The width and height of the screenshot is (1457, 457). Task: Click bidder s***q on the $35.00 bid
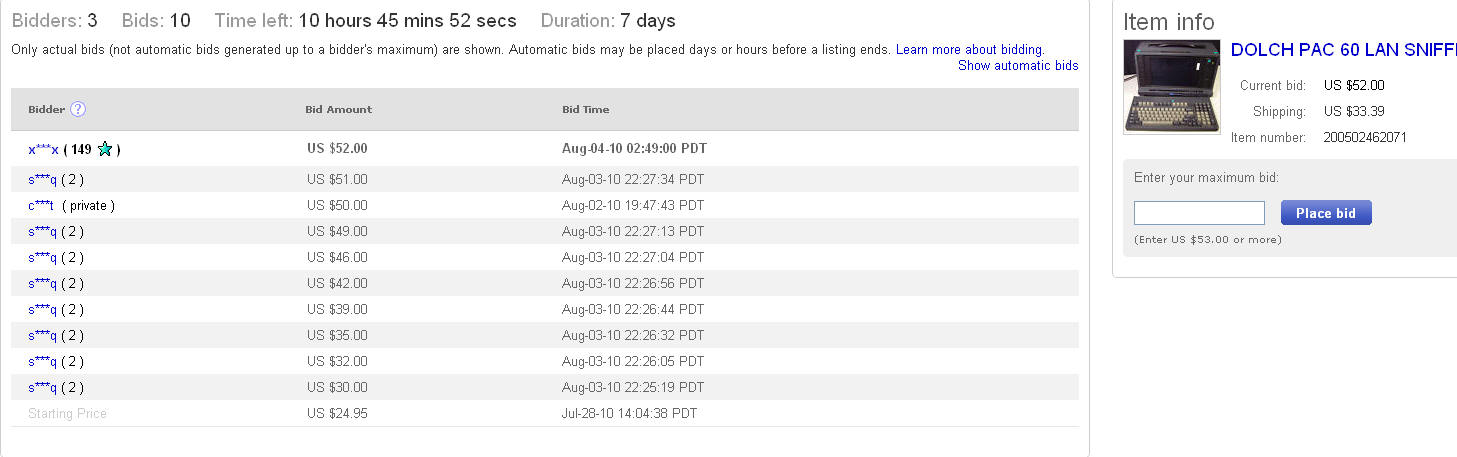[x=43, y=335]
